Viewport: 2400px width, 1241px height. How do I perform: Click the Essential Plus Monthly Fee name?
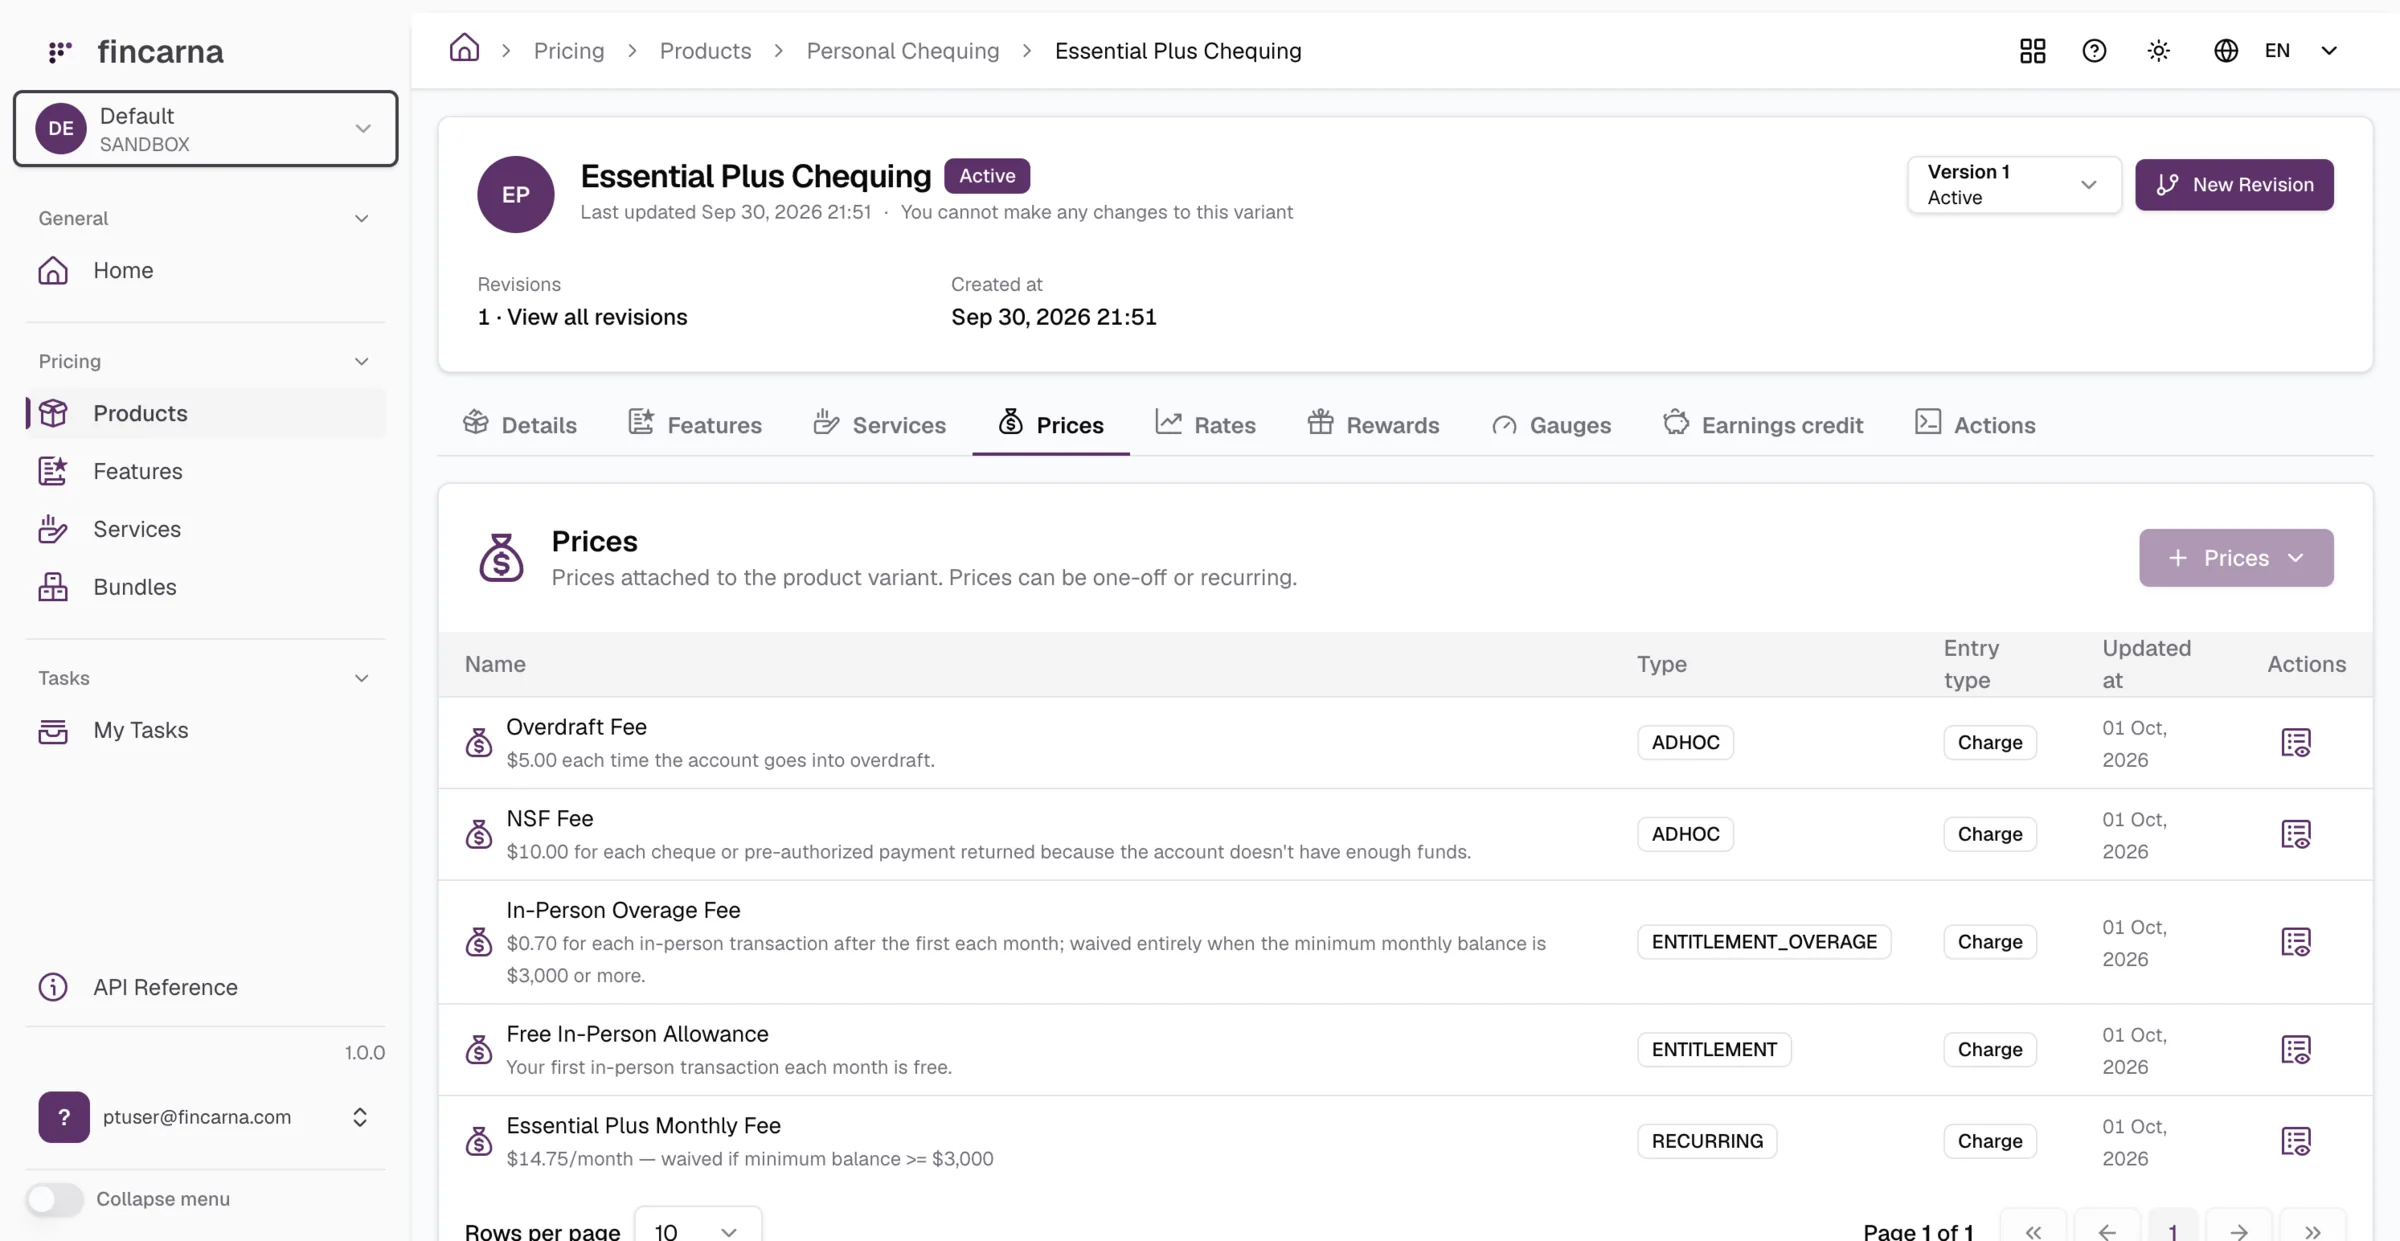click(x=643, y=1126)
